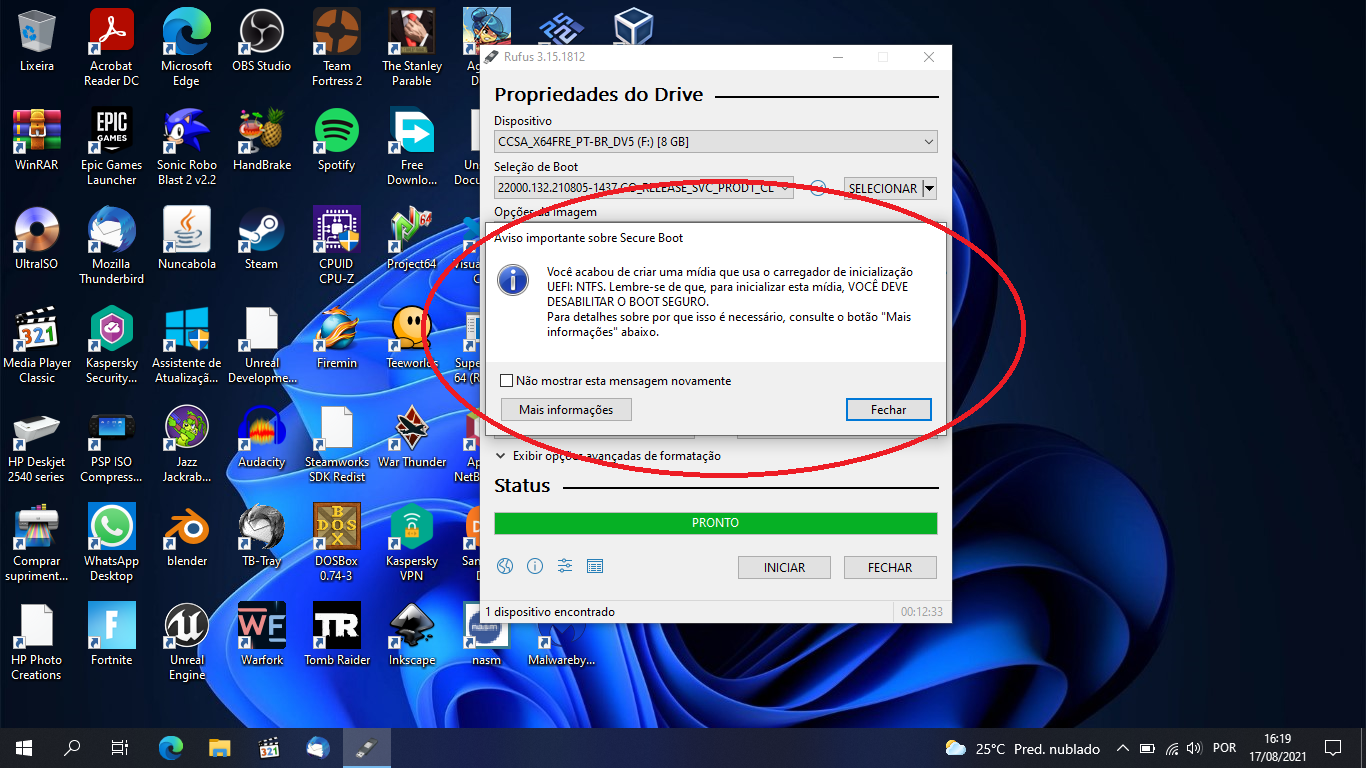Image resolution: width=1366 pixels, height=768 pixels.
Task: Open the Project64 desktop icon
Action: pyautogui.click(x=412, y=240)
